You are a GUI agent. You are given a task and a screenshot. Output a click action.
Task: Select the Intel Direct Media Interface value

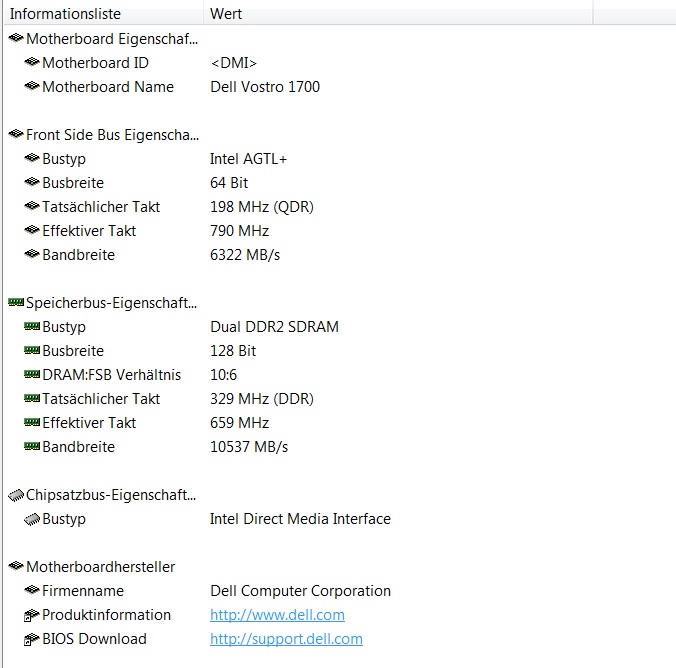(x=300, y=519)
